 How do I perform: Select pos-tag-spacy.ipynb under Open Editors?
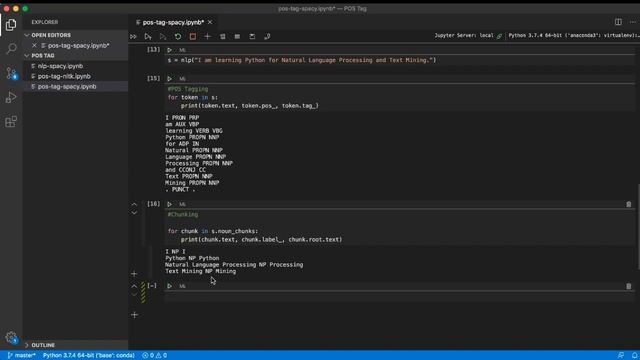pos(78,45)
